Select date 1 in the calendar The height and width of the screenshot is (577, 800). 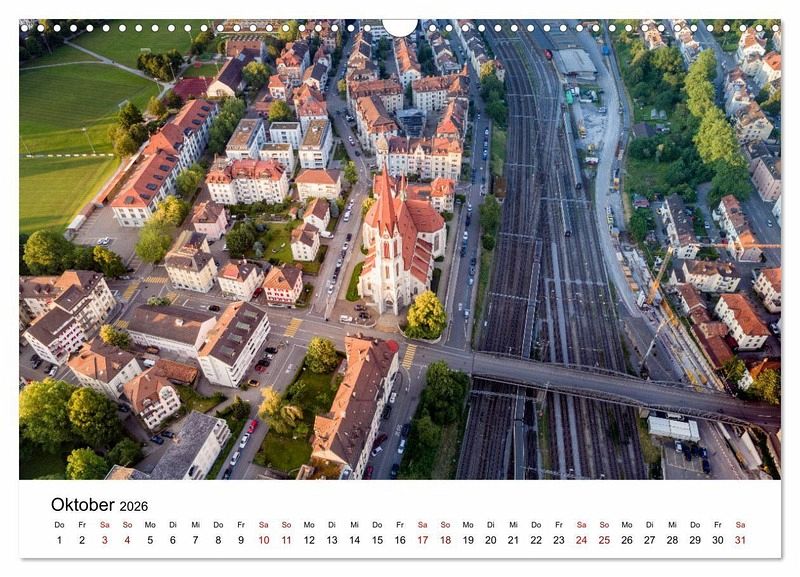click(59, 540)
